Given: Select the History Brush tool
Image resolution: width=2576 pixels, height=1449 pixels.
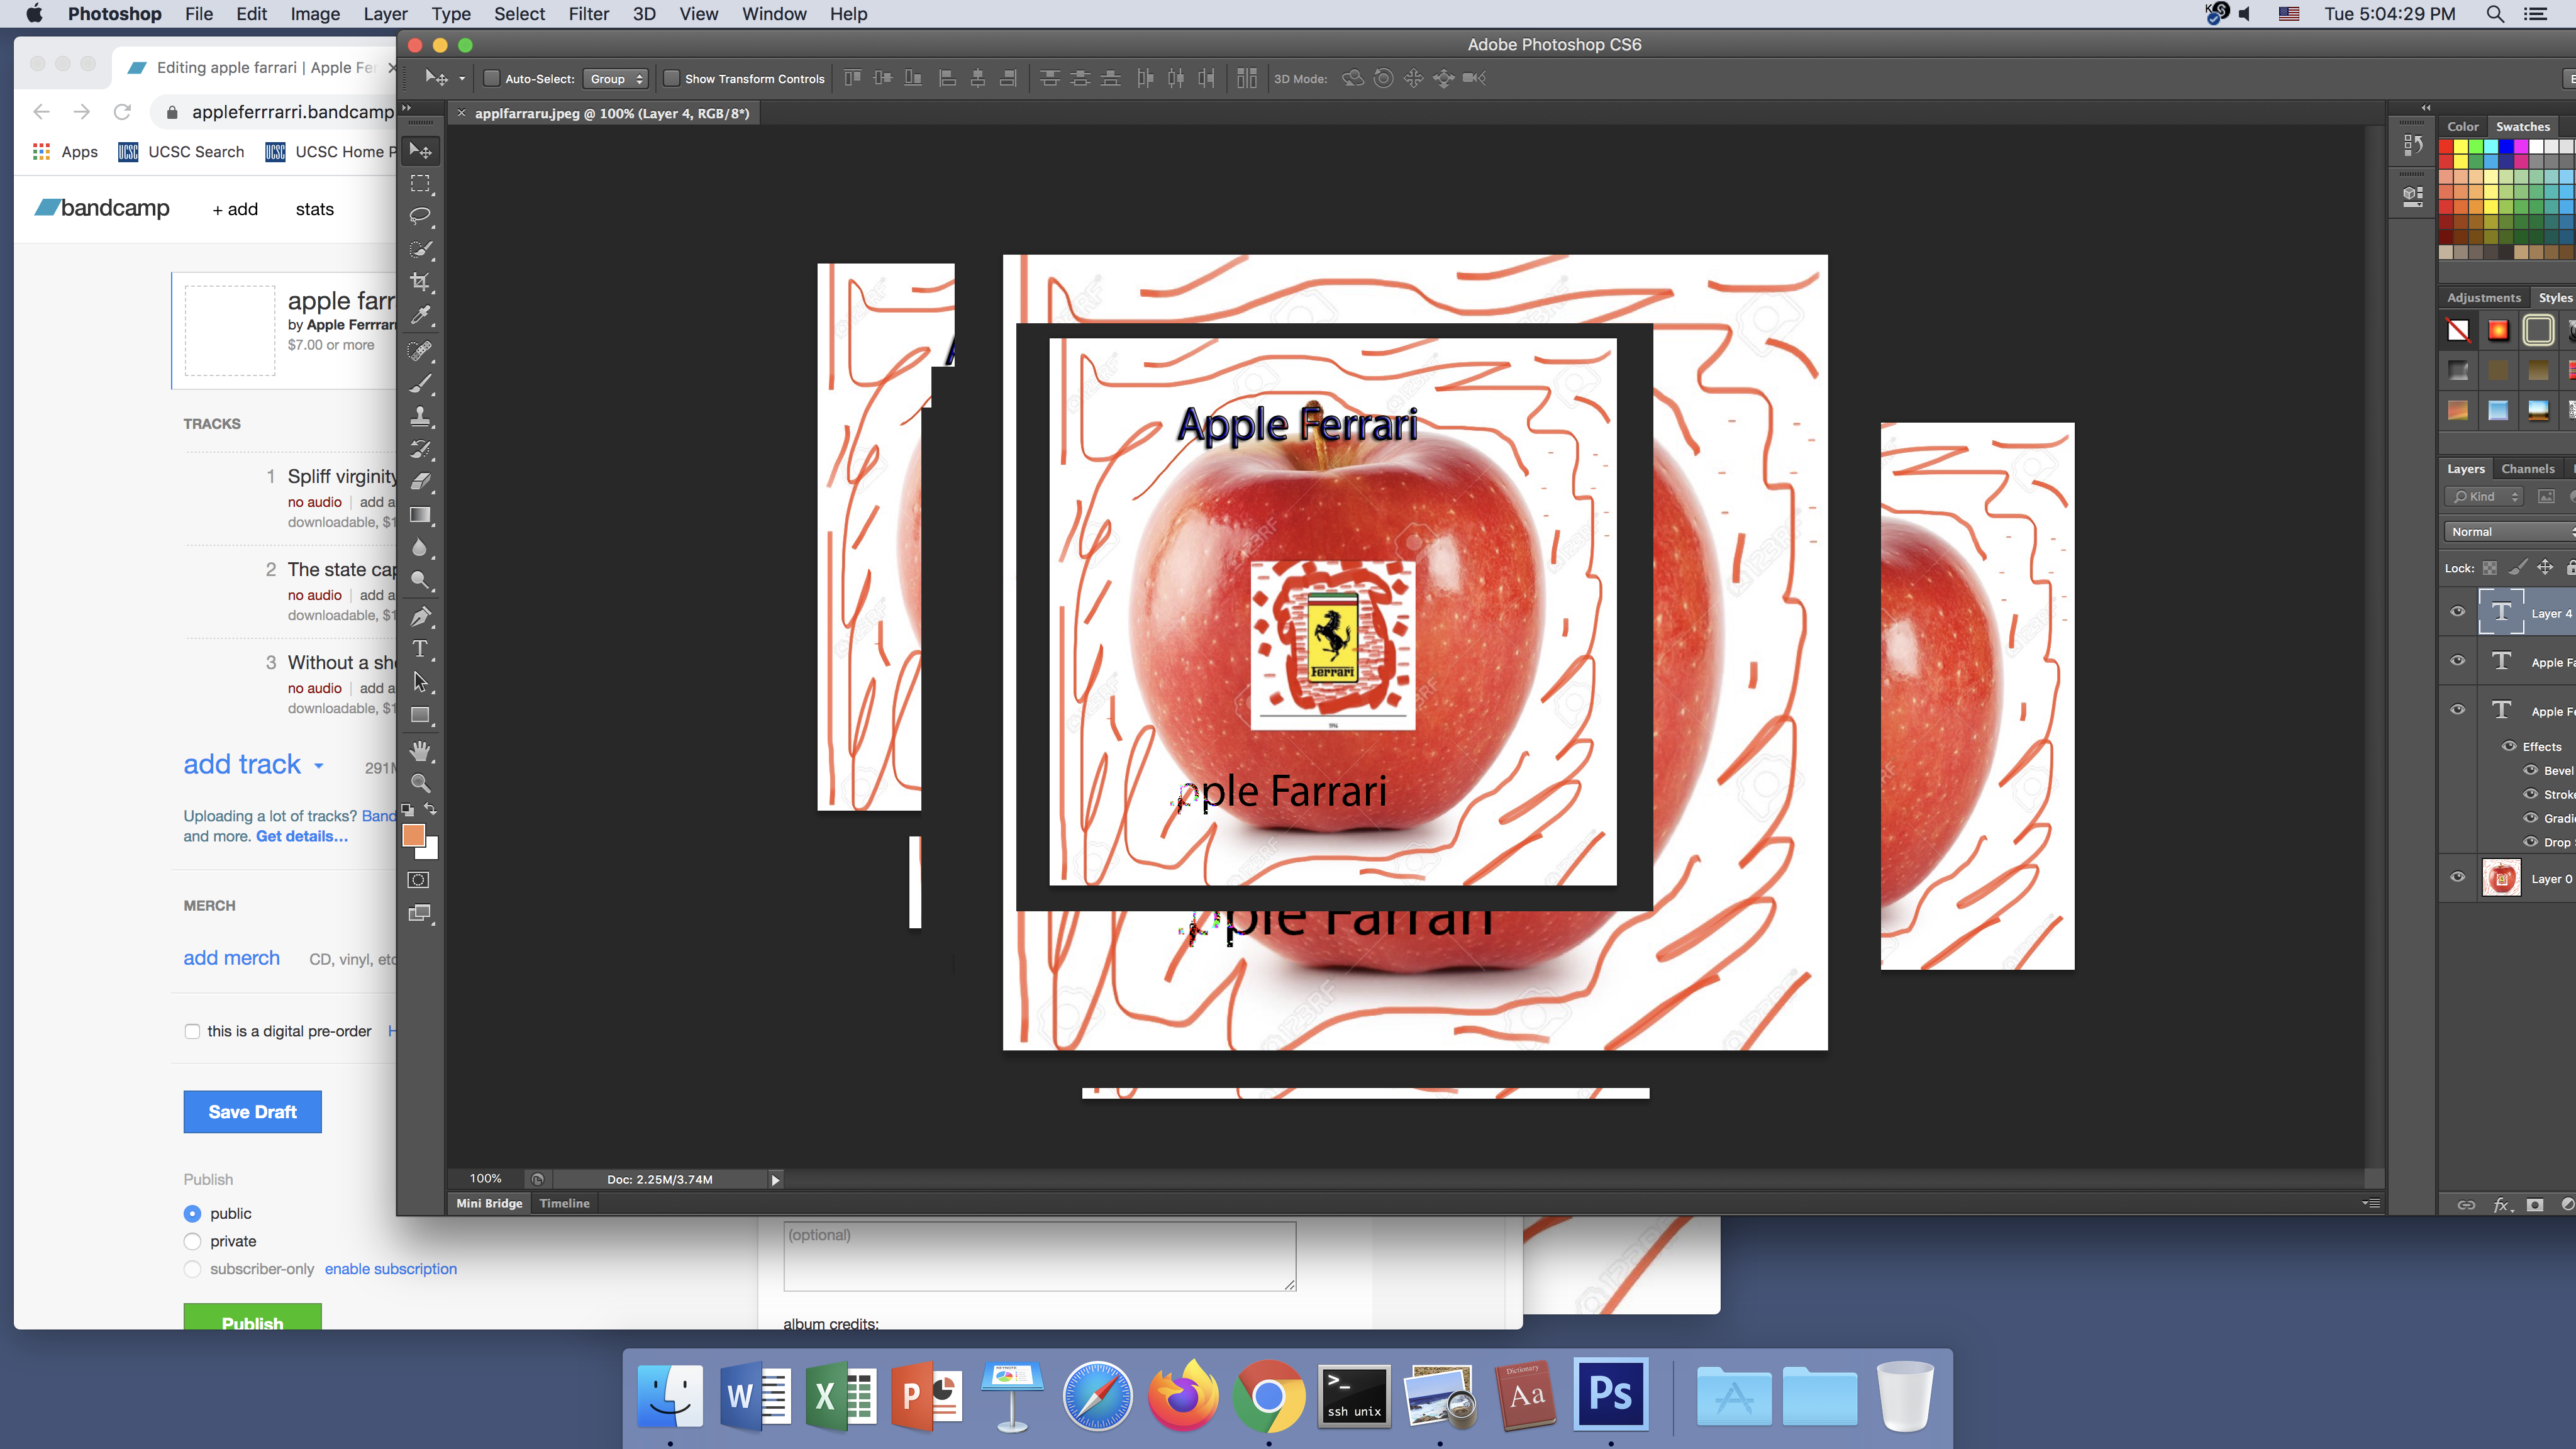Looking at the screenshot, I should (420, 449).
